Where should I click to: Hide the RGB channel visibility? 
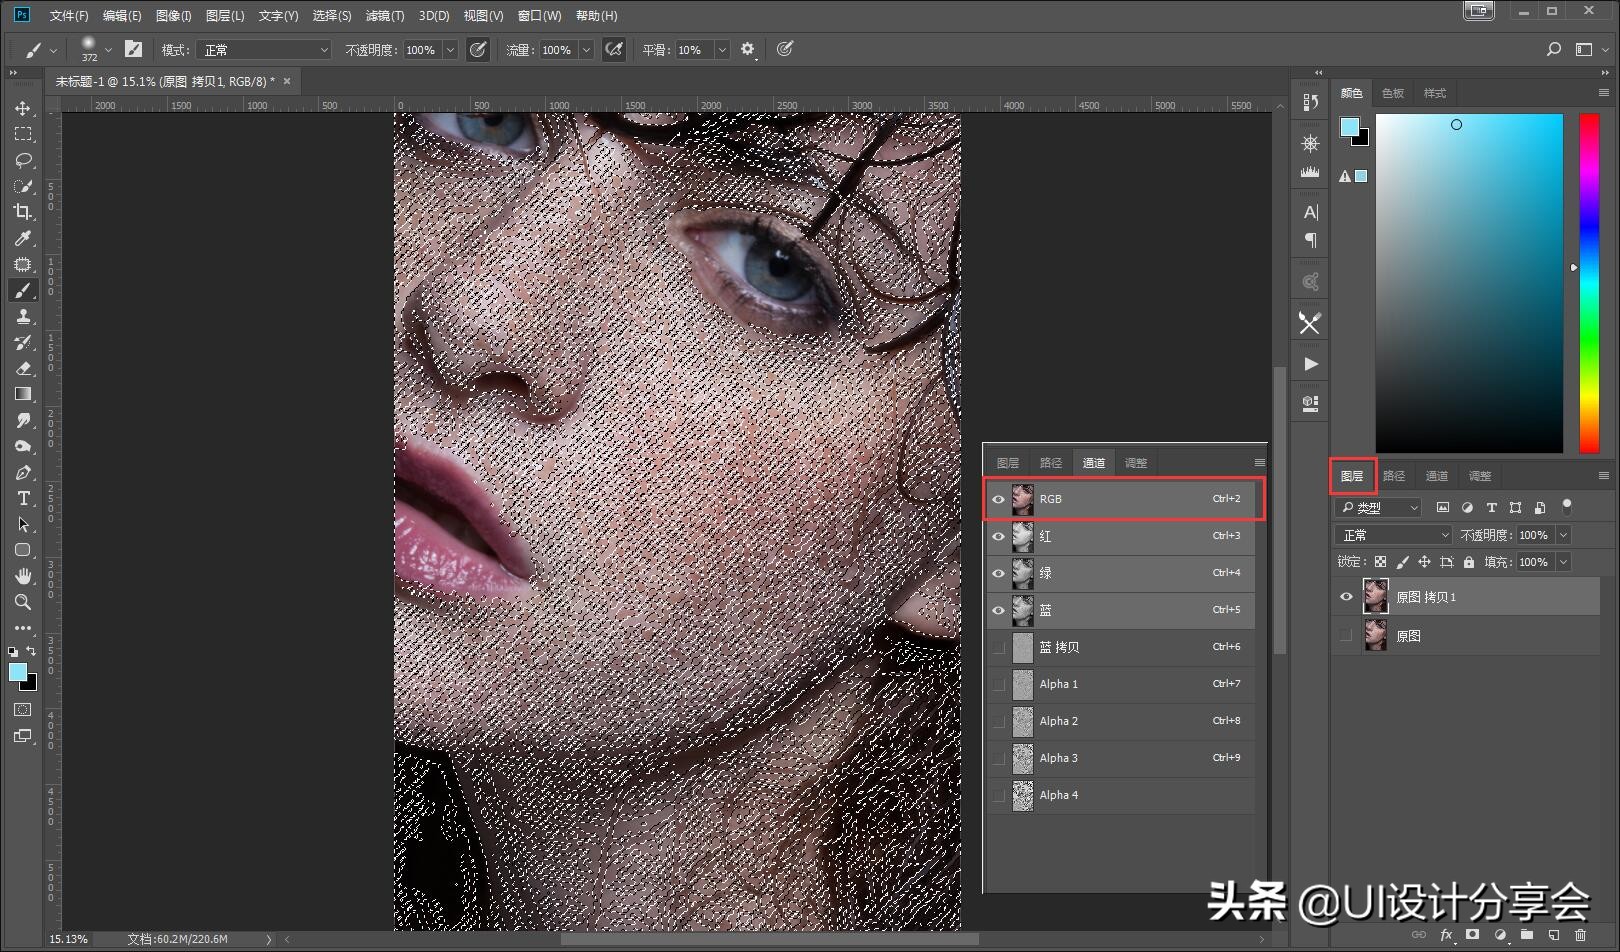click(998, 499)
